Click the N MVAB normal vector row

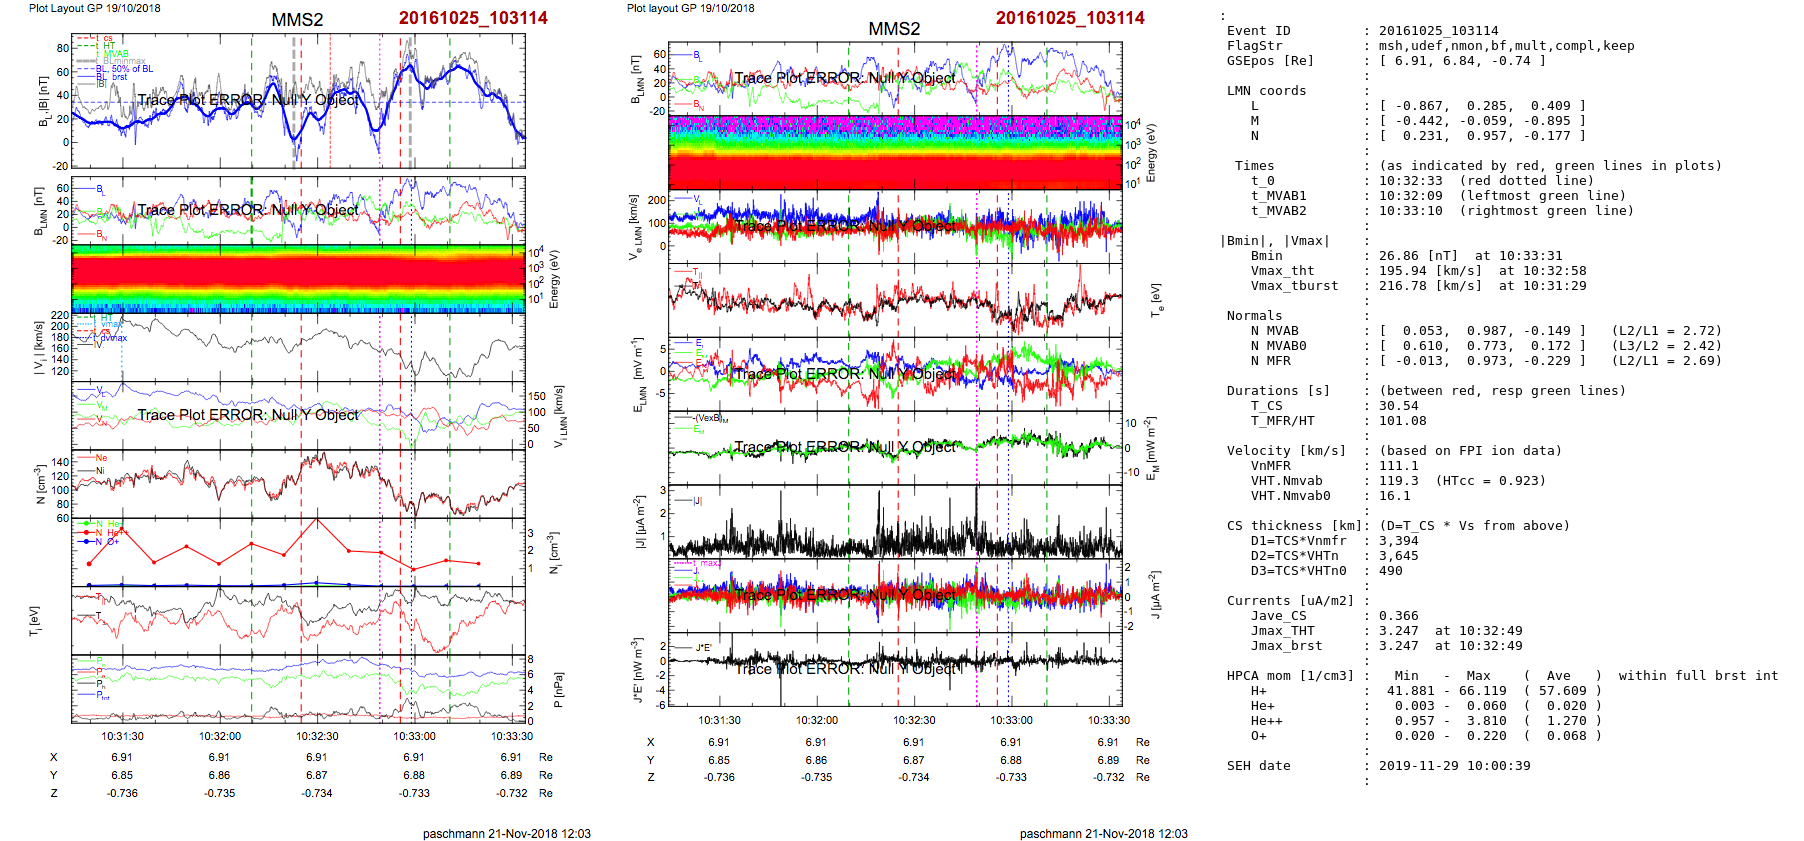pyautogui.click(x=1482, y=331)
